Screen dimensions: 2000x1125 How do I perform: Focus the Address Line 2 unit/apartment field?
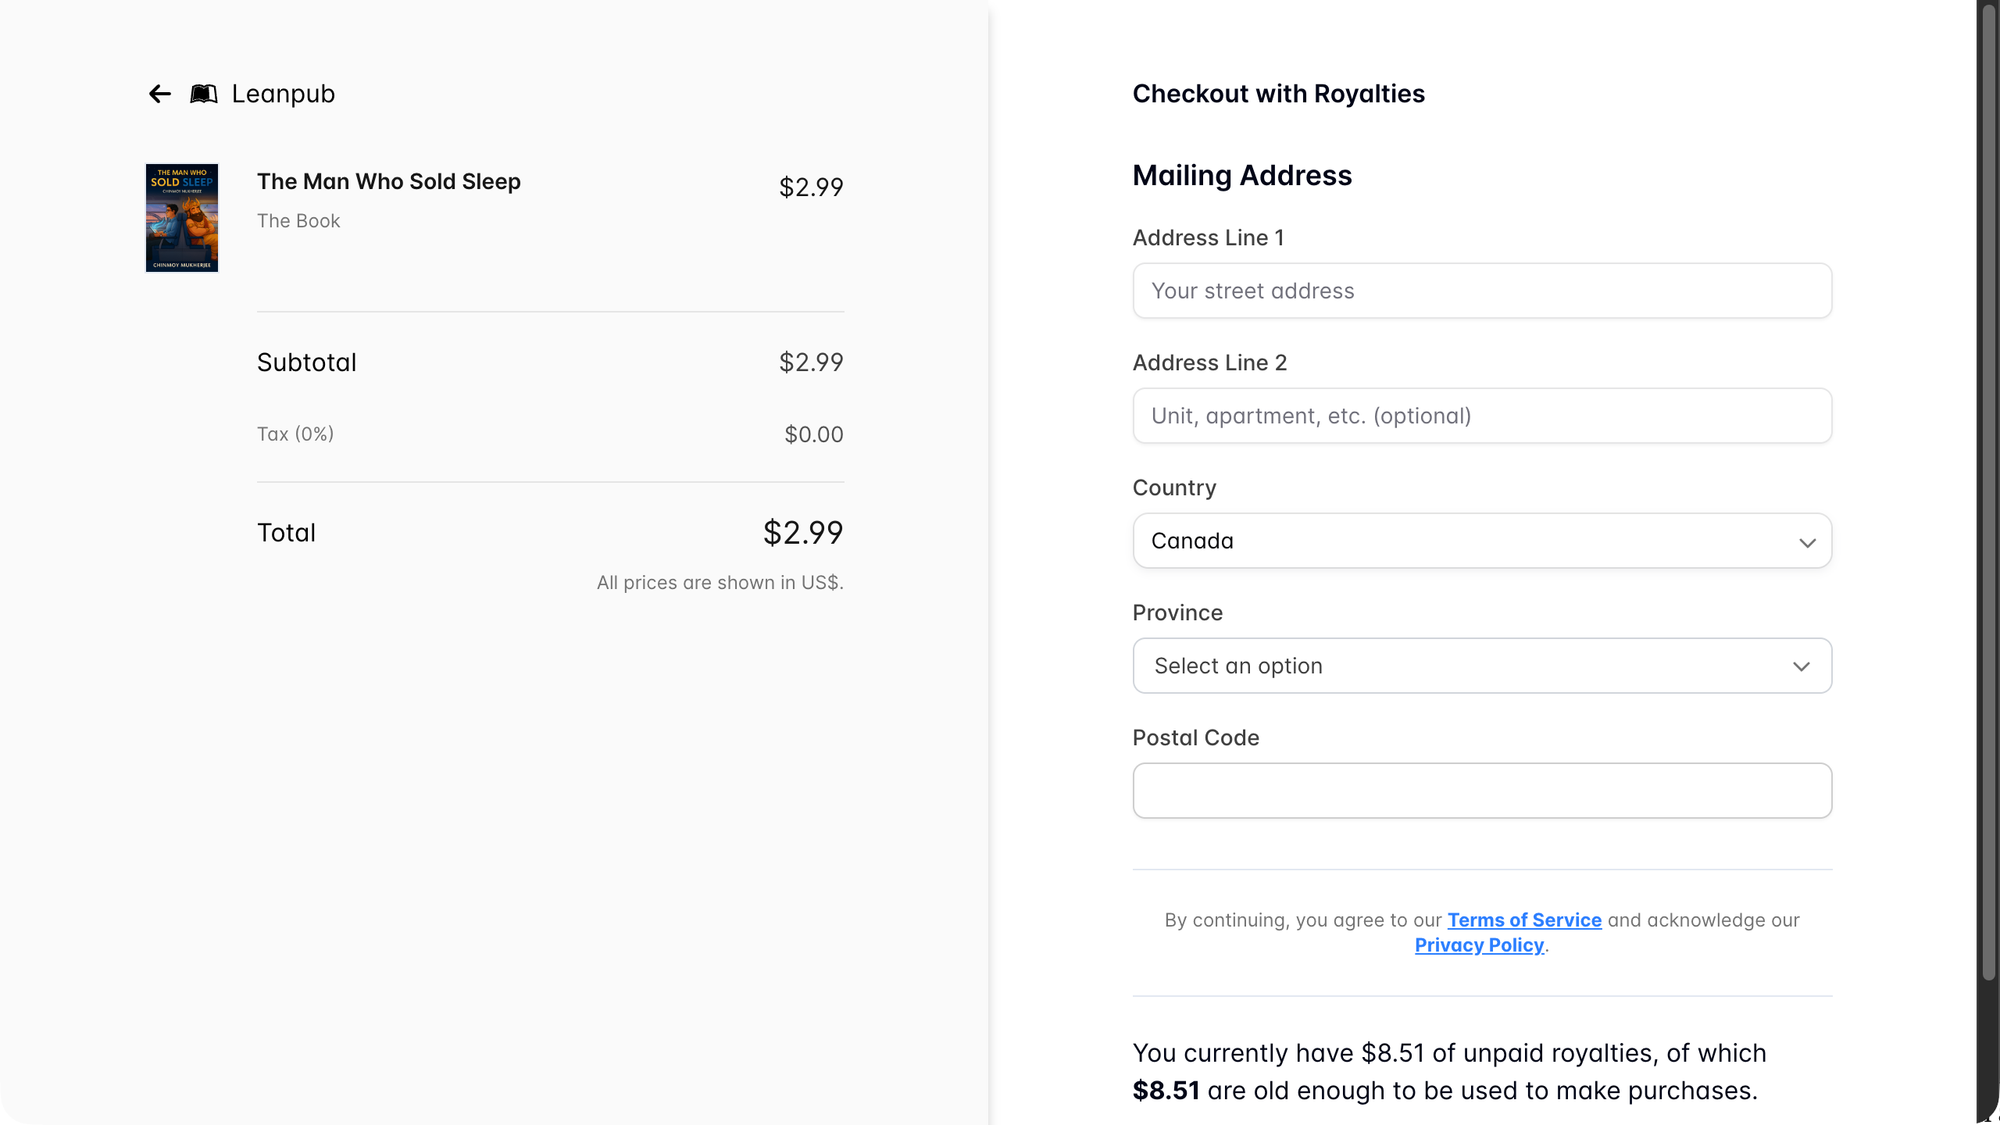tap(1482, 416)
